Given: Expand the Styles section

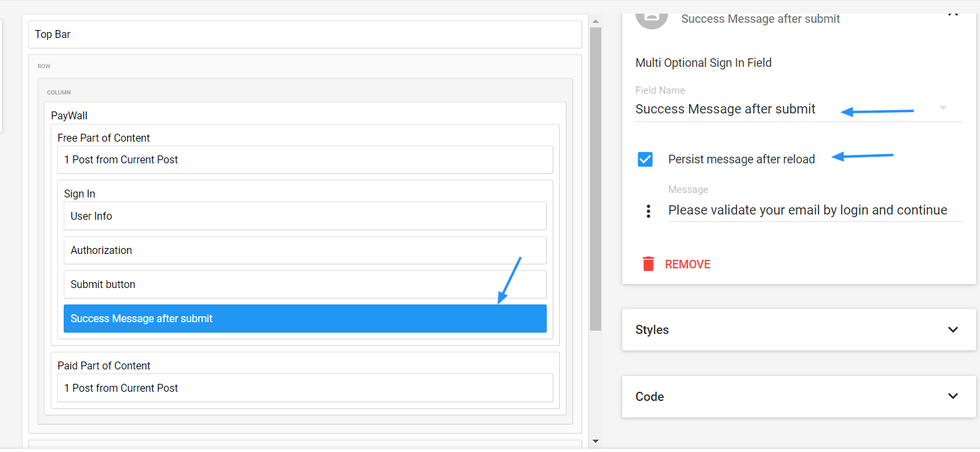Looking at the screenshot, I should 952,329.
